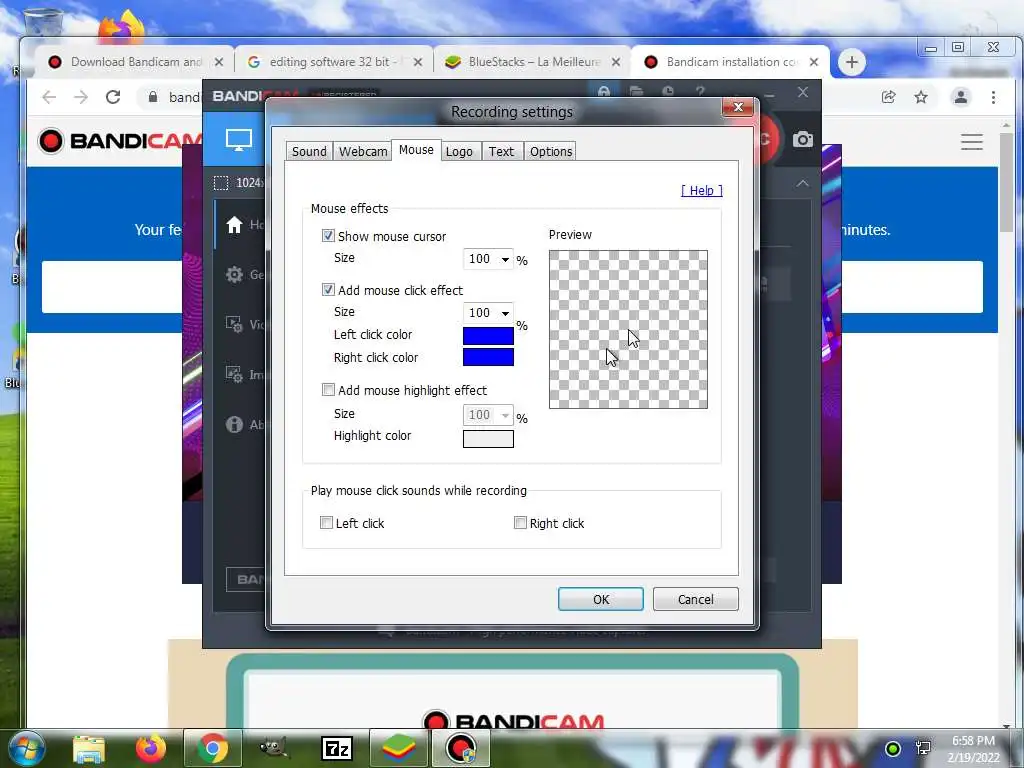The height and width of the screenshot is (768, 1024).
Task: Open 7-Zip taskbar icon
Action: click(x=337, y=748)
